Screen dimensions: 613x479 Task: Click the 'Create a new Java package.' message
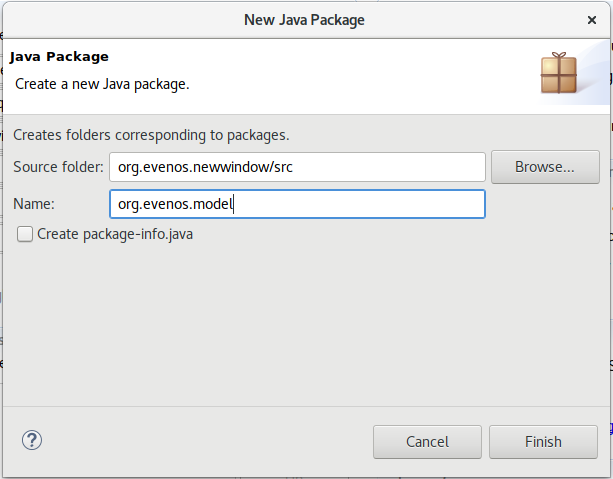pos(101,84)
